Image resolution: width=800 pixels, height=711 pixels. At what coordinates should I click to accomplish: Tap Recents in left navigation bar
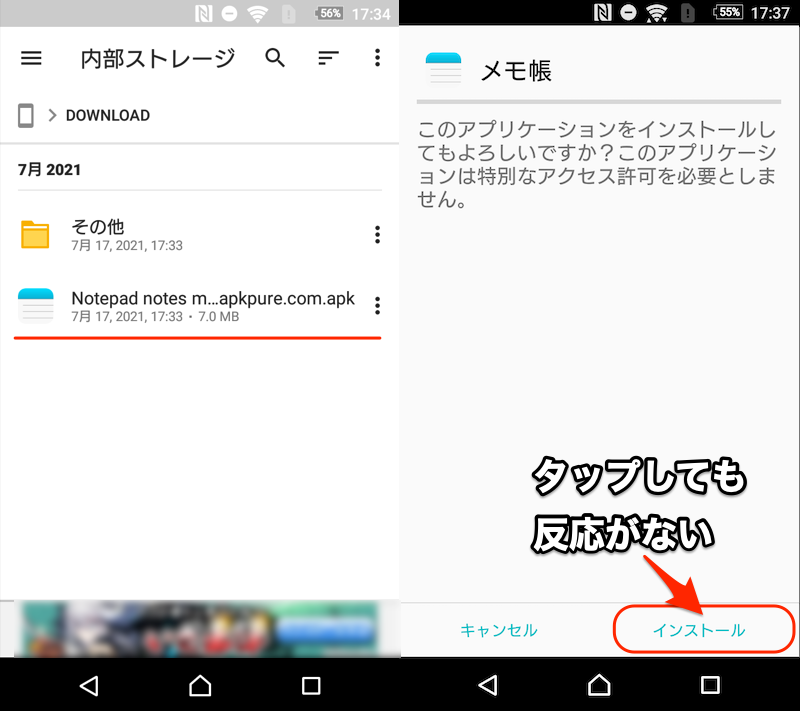click(x=311, y=685)
